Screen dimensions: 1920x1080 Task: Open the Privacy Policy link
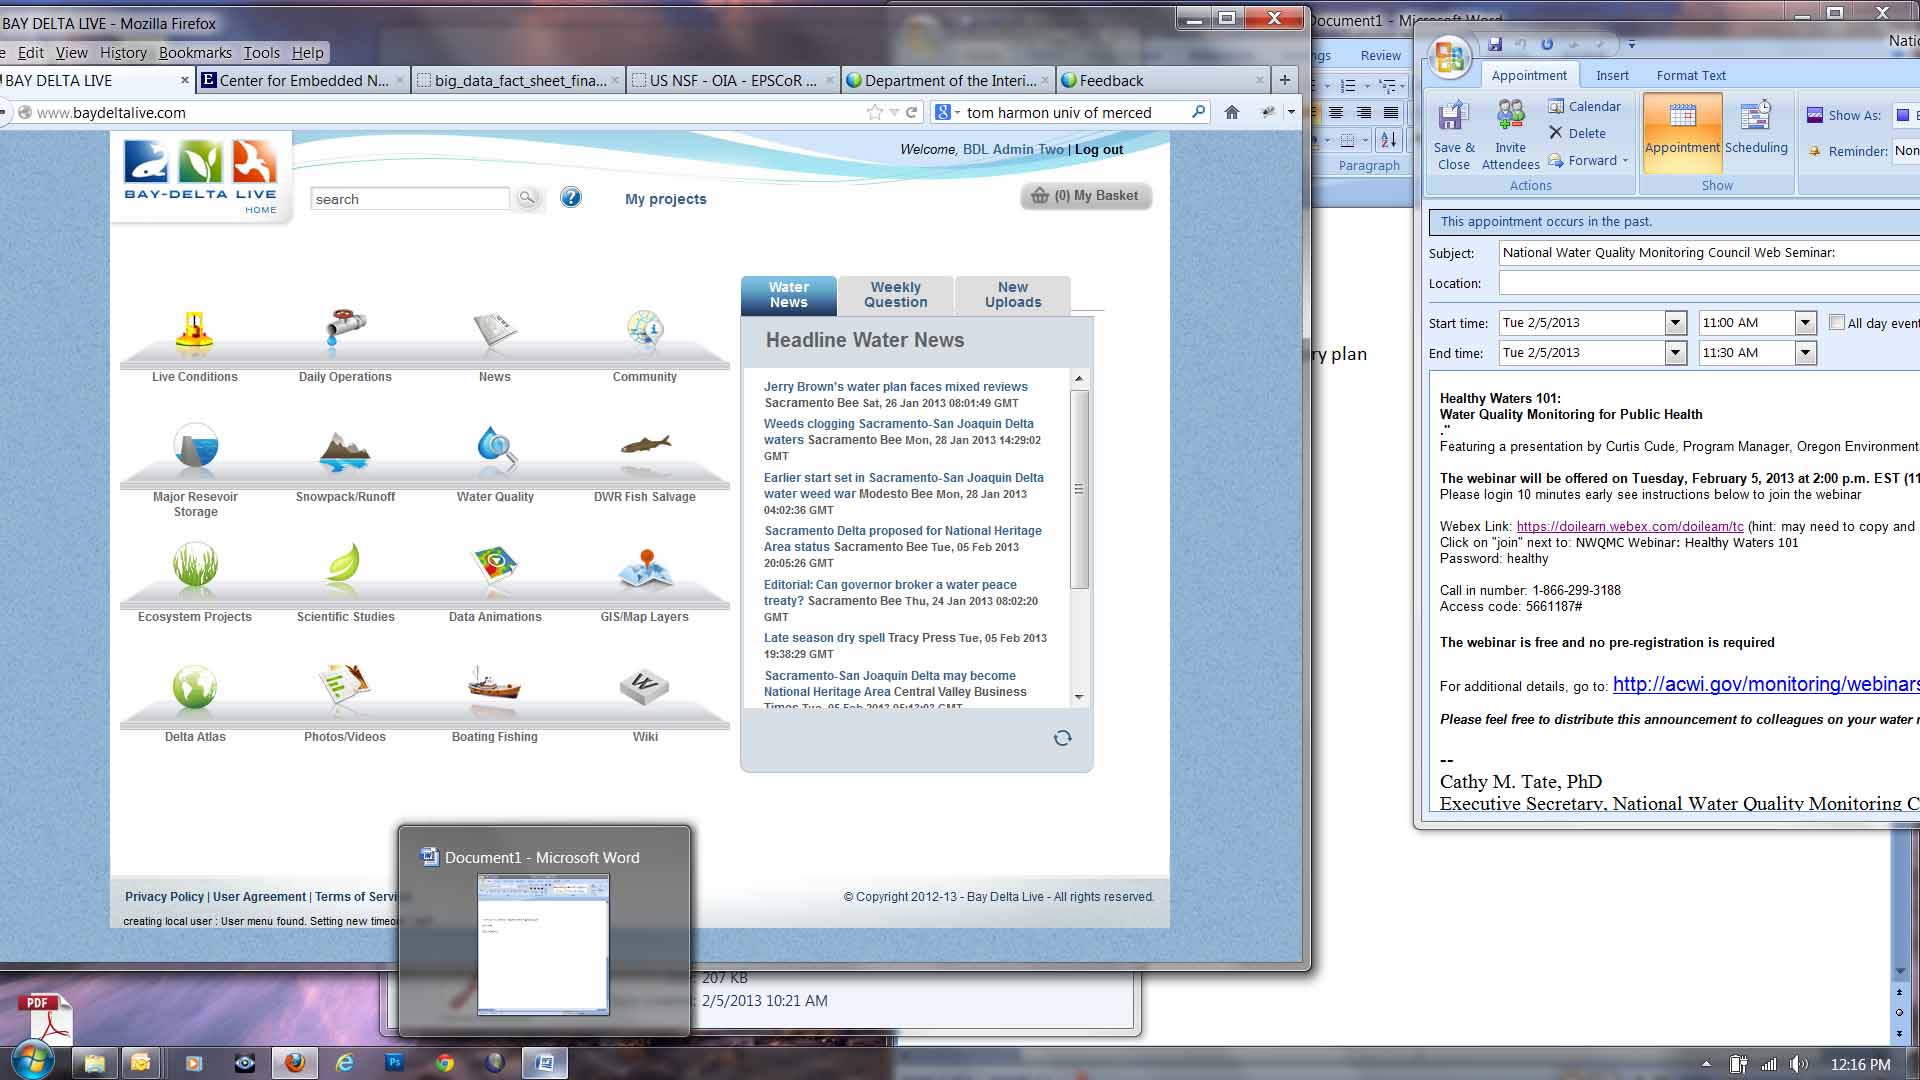click(164, 897)
